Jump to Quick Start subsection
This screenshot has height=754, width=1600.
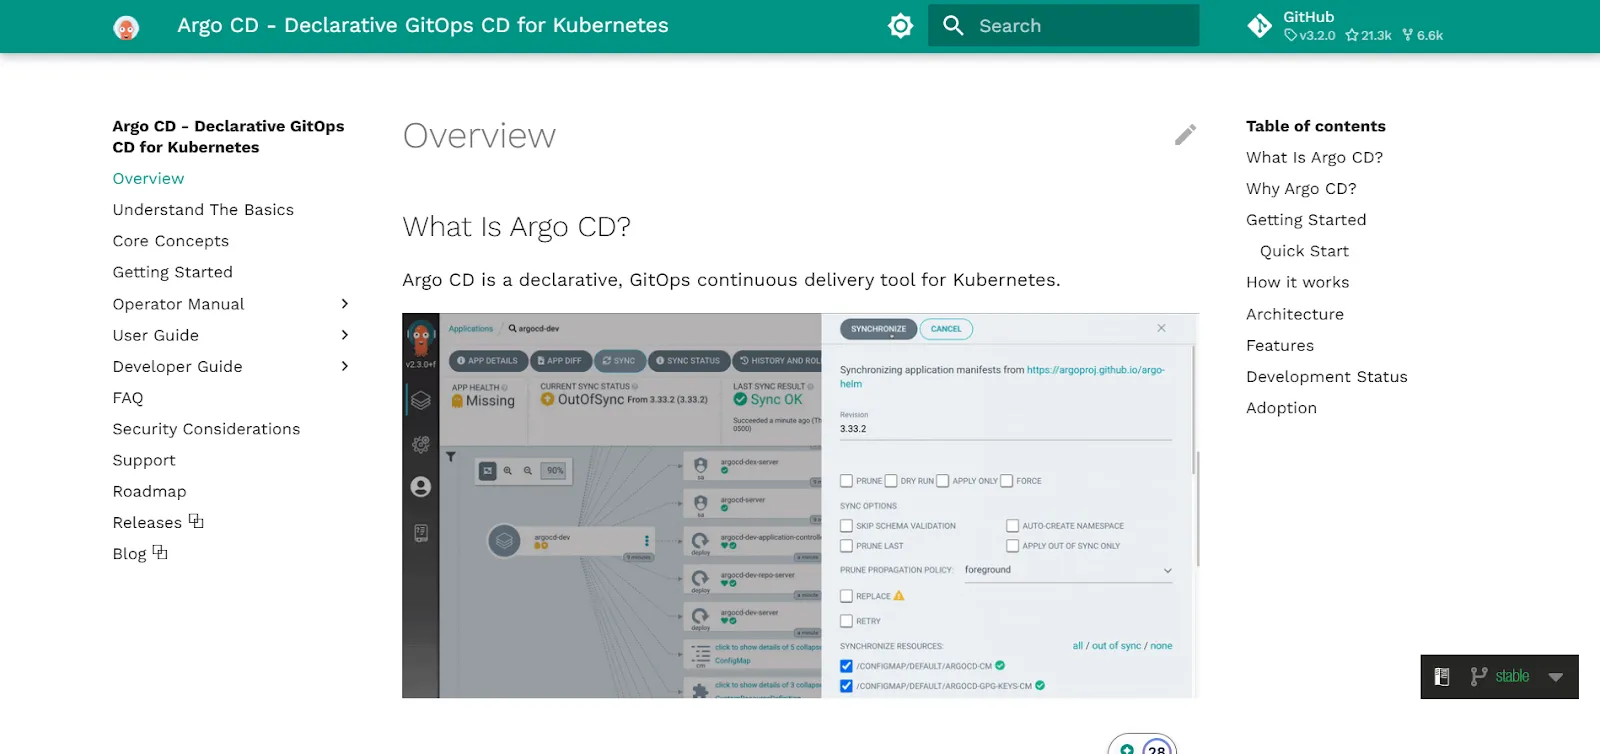[x=1304, y=251]
